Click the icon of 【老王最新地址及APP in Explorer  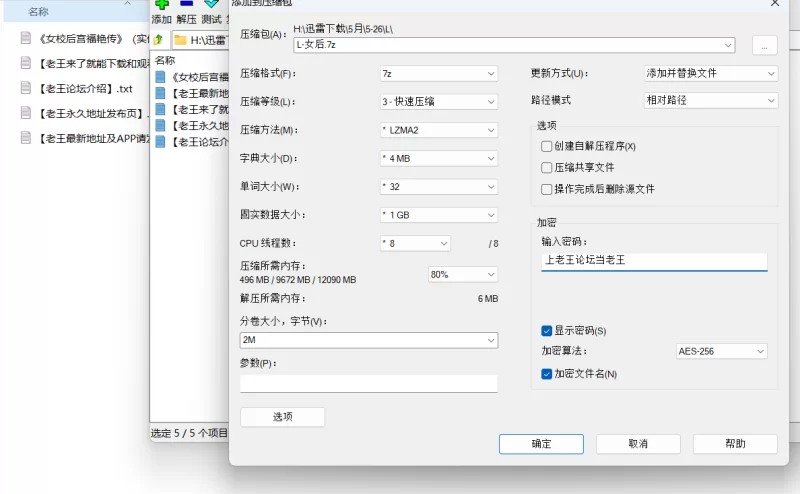(26, 137)
